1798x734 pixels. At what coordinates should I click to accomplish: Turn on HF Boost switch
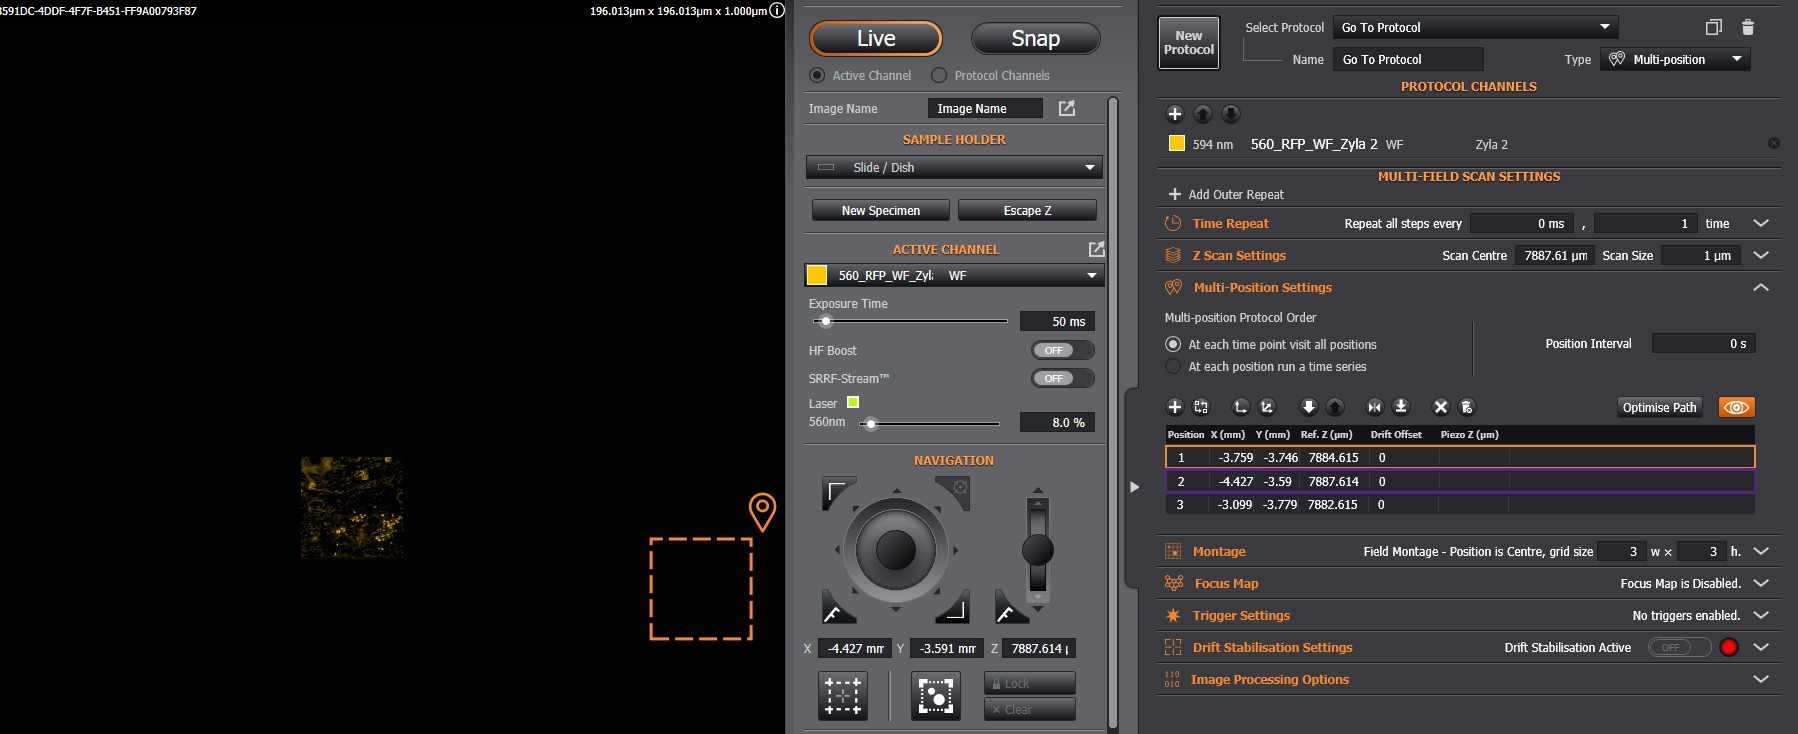(x=1063, y=351)
